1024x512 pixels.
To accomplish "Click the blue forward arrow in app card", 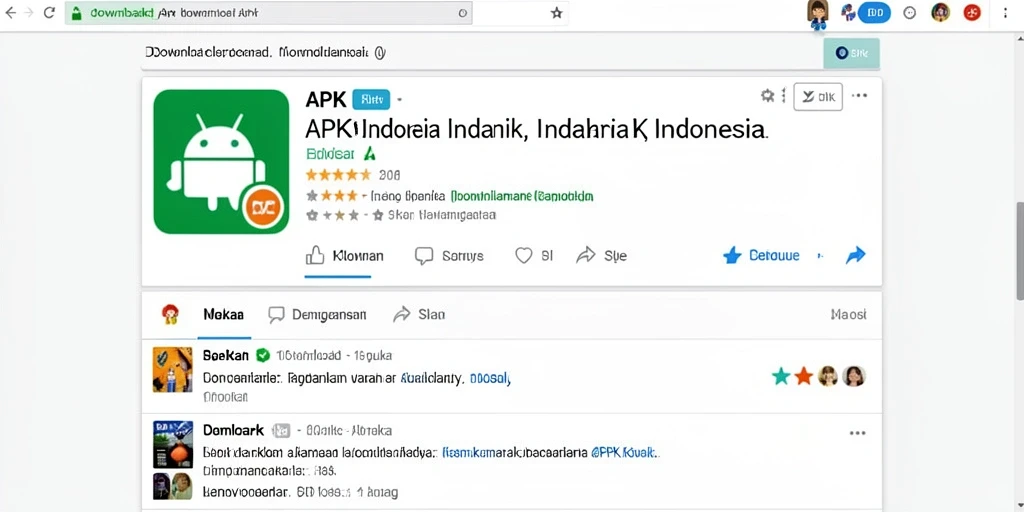I will pyautogui.click(x=856, y=255).
